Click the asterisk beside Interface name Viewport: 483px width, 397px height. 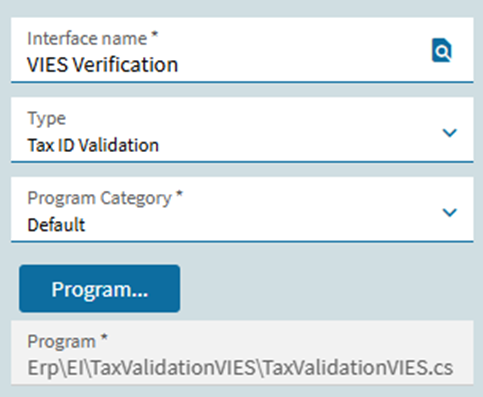155,34
